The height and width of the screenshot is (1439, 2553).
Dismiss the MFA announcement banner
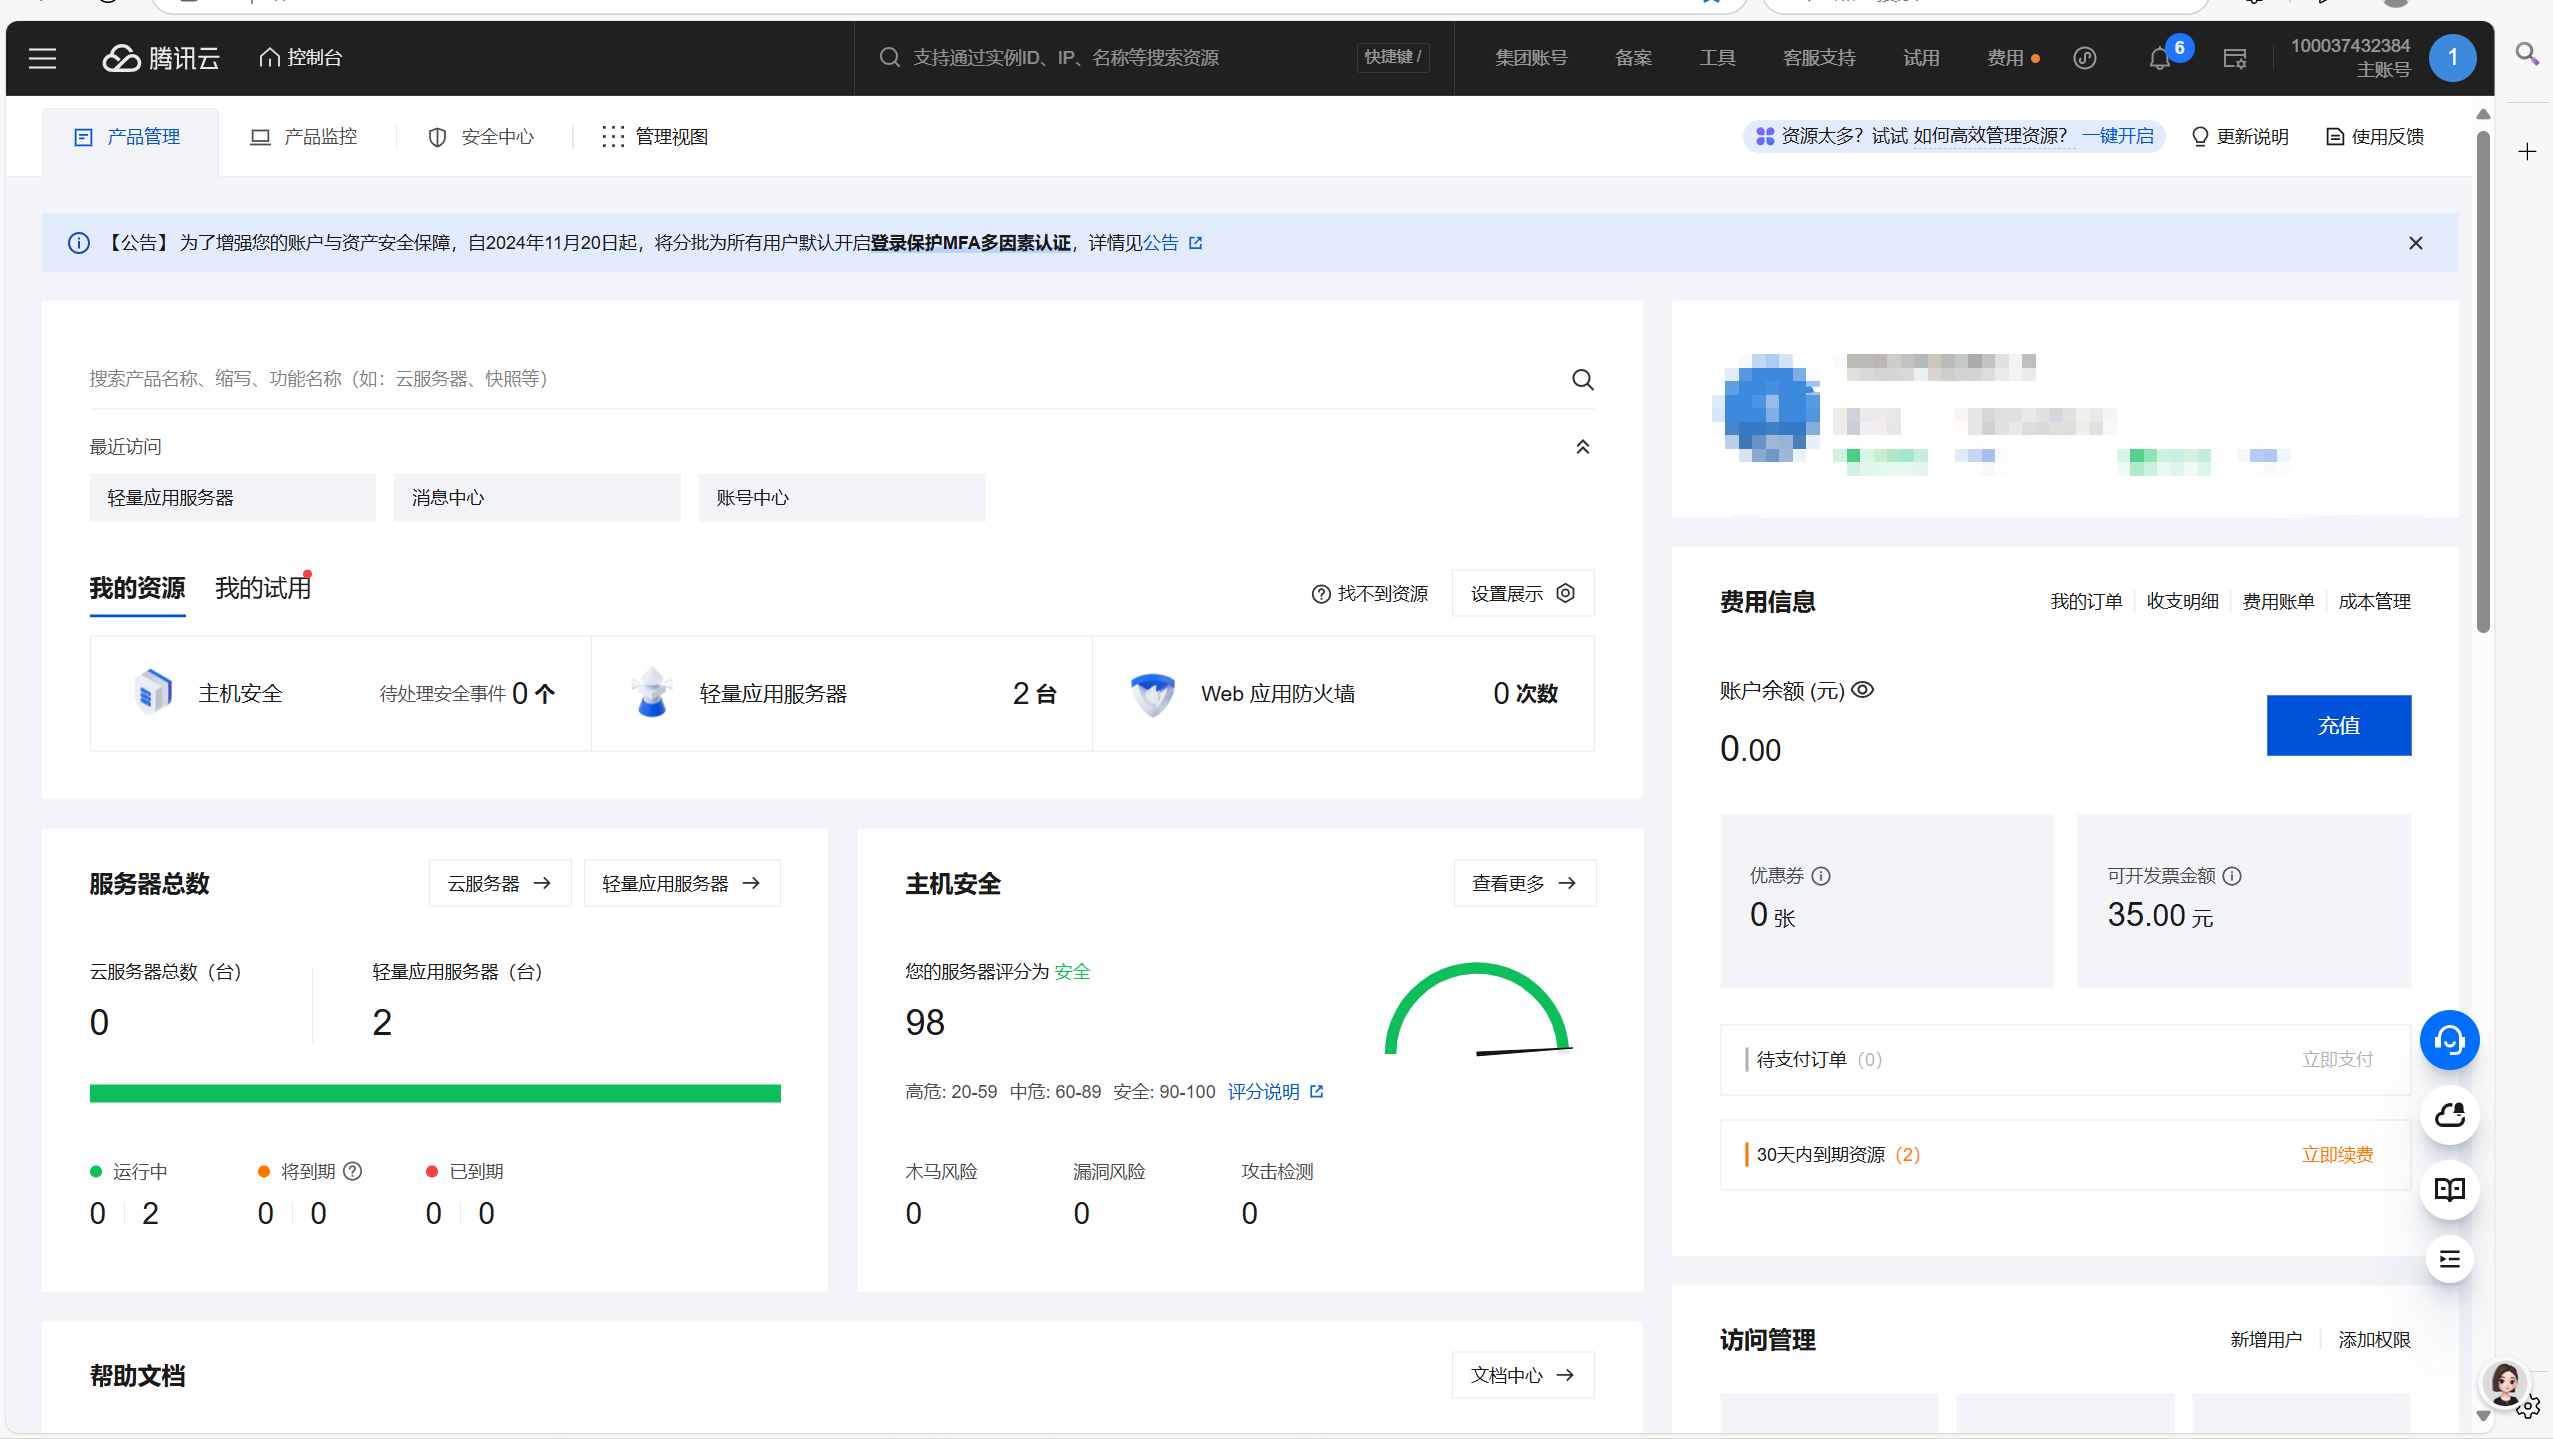(x=2415, y=243)
